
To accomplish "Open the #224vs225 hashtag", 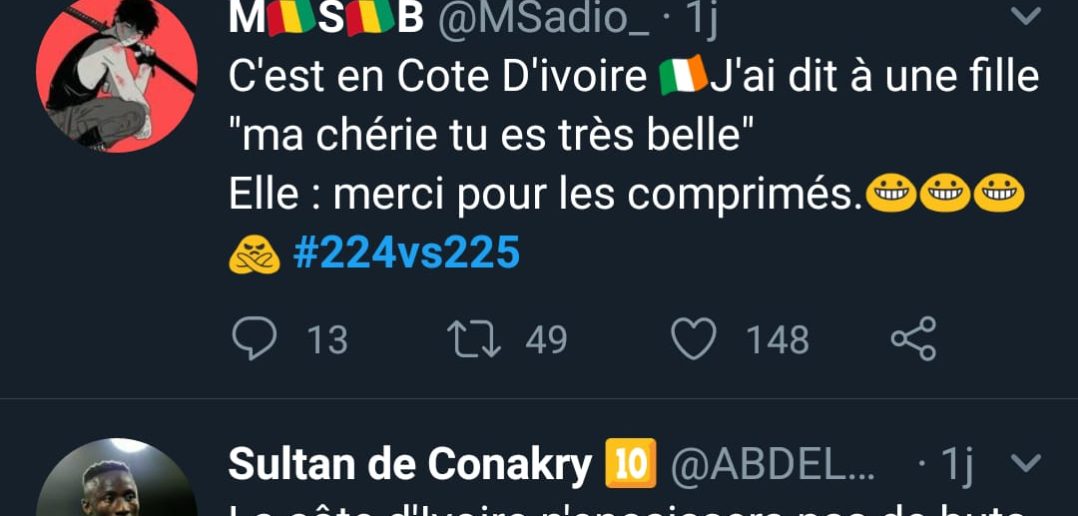I will pos(406,253).
